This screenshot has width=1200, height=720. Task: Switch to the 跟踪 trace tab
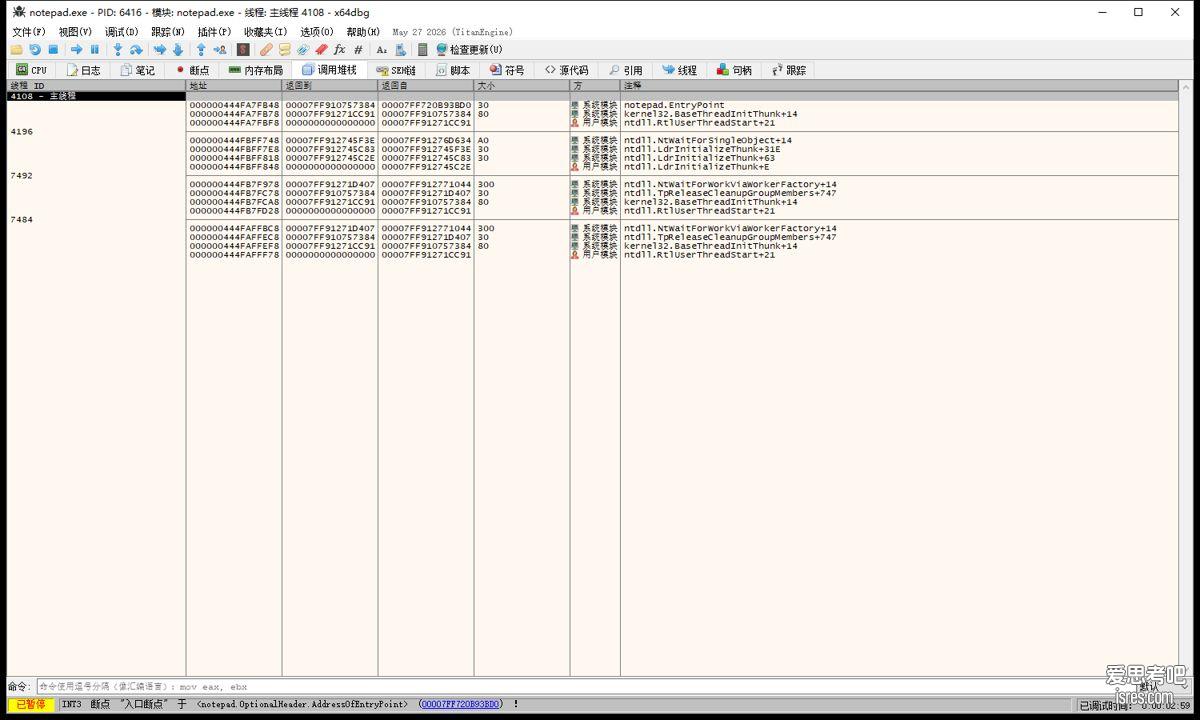click(788, 70)
